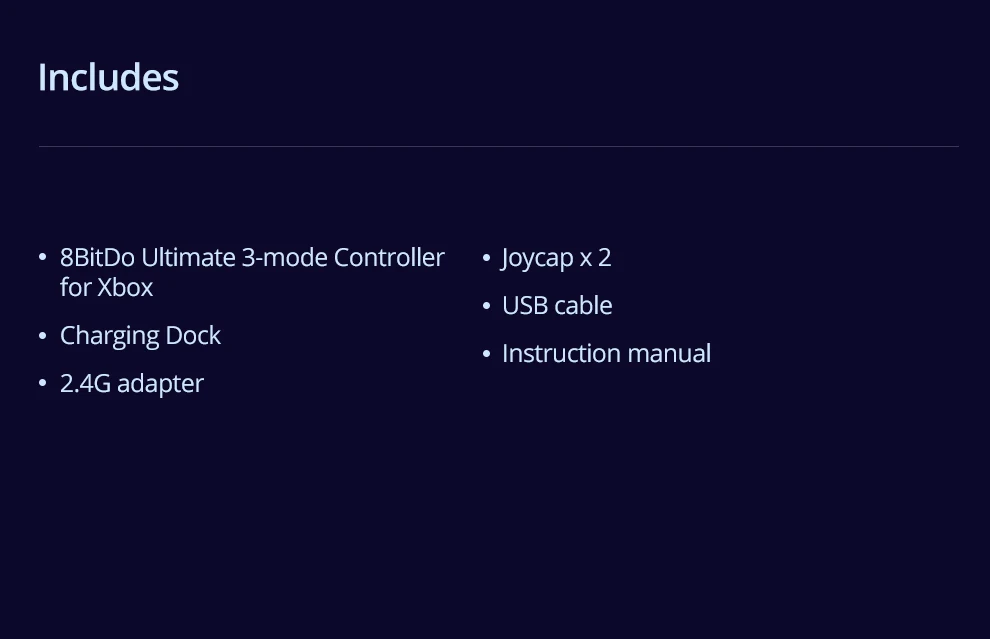Click the 2.4G adapter list item

pos(132,384)
